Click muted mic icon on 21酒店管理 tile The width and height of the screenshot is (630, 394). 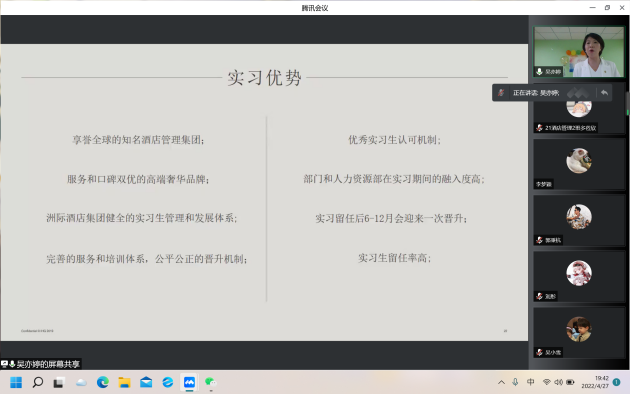point(539,128)
